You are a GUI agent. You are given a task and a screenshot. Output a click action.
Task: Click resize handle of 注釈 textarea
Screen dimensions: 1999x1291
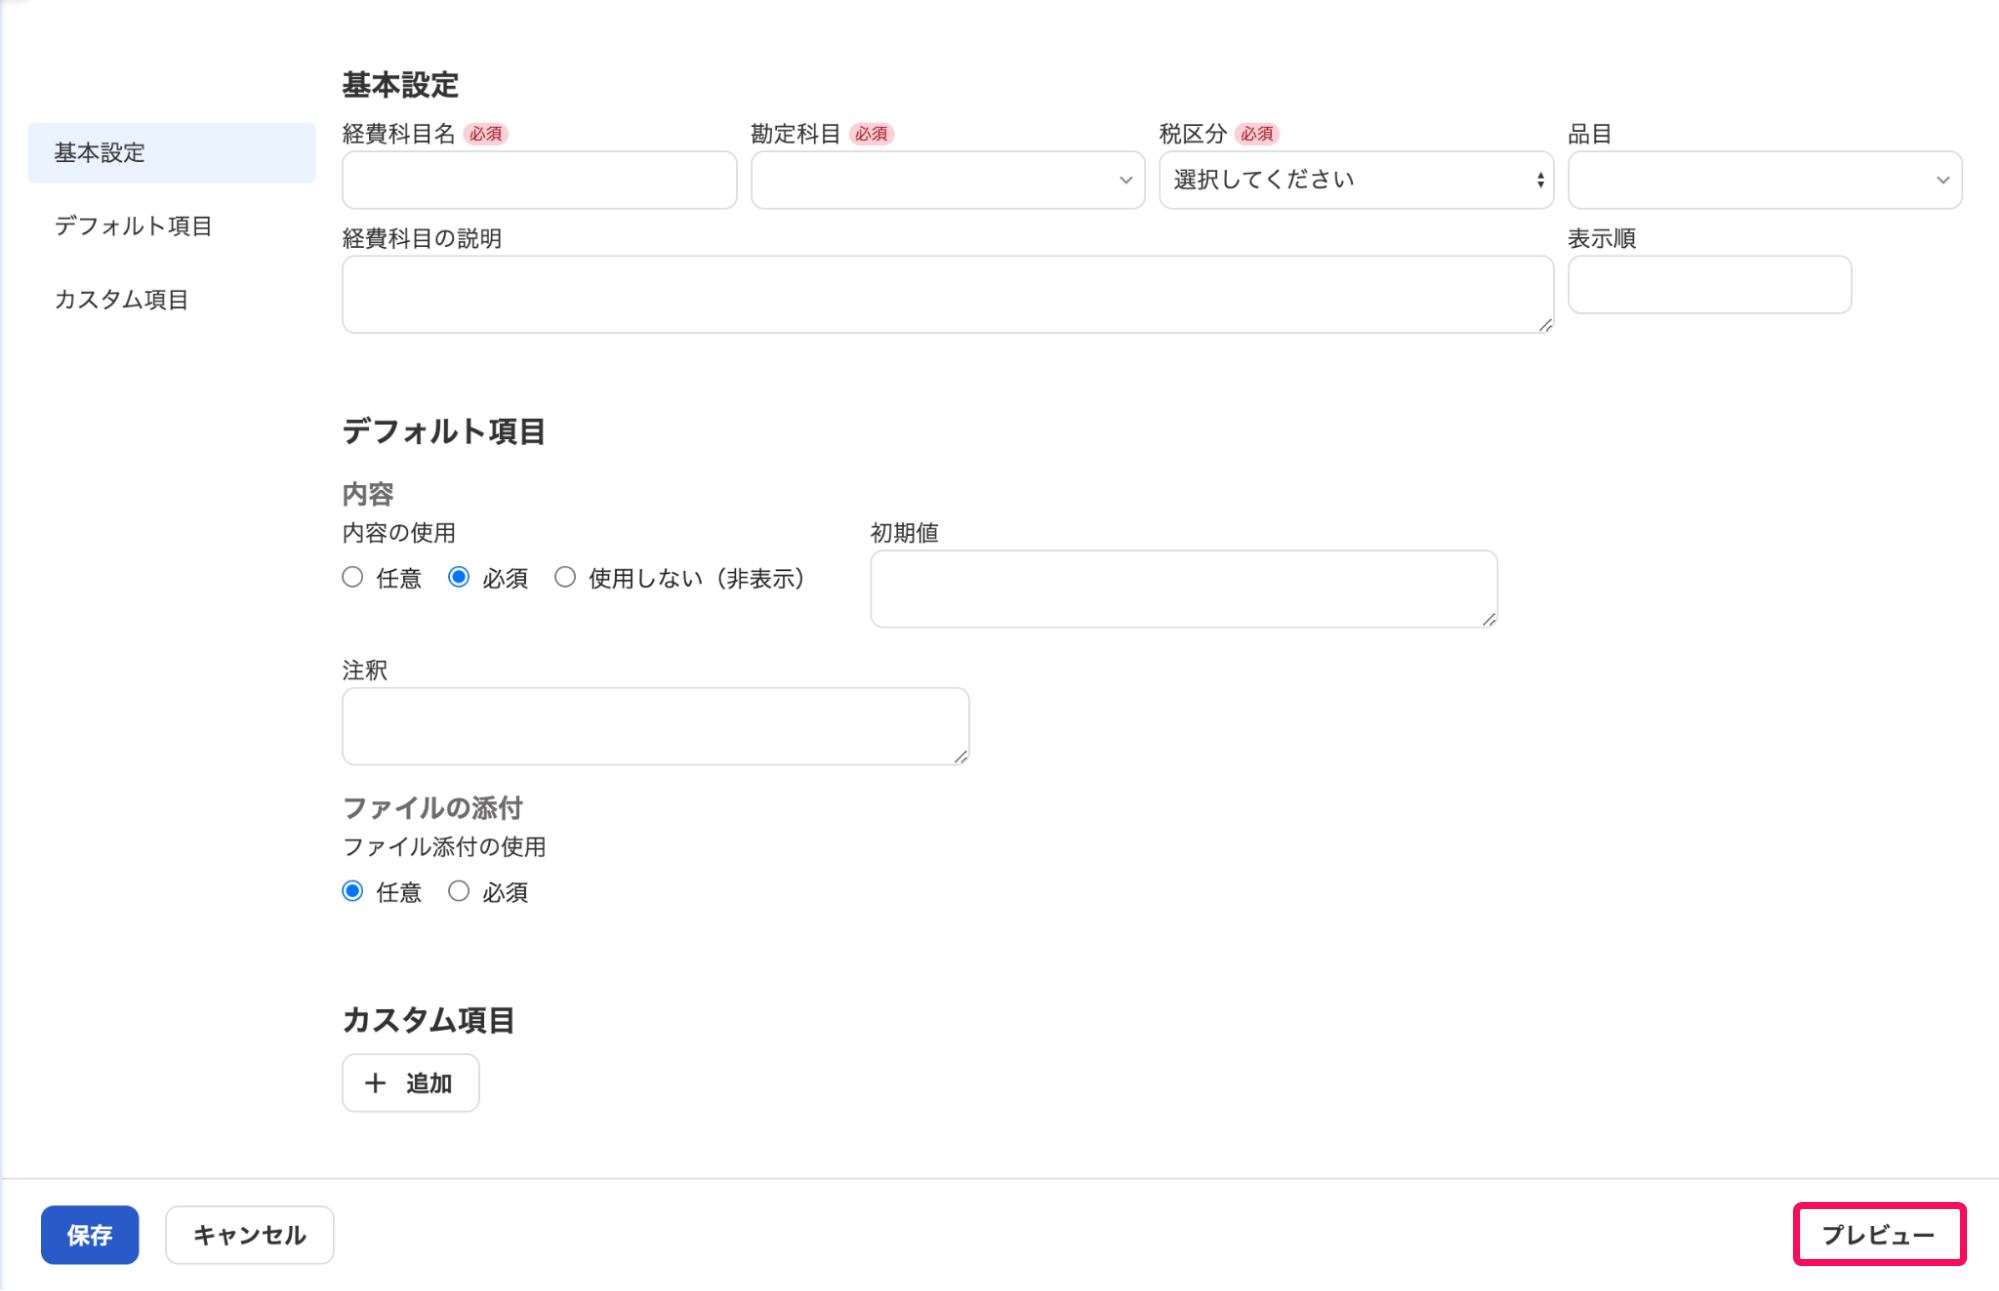click(960, 757)
